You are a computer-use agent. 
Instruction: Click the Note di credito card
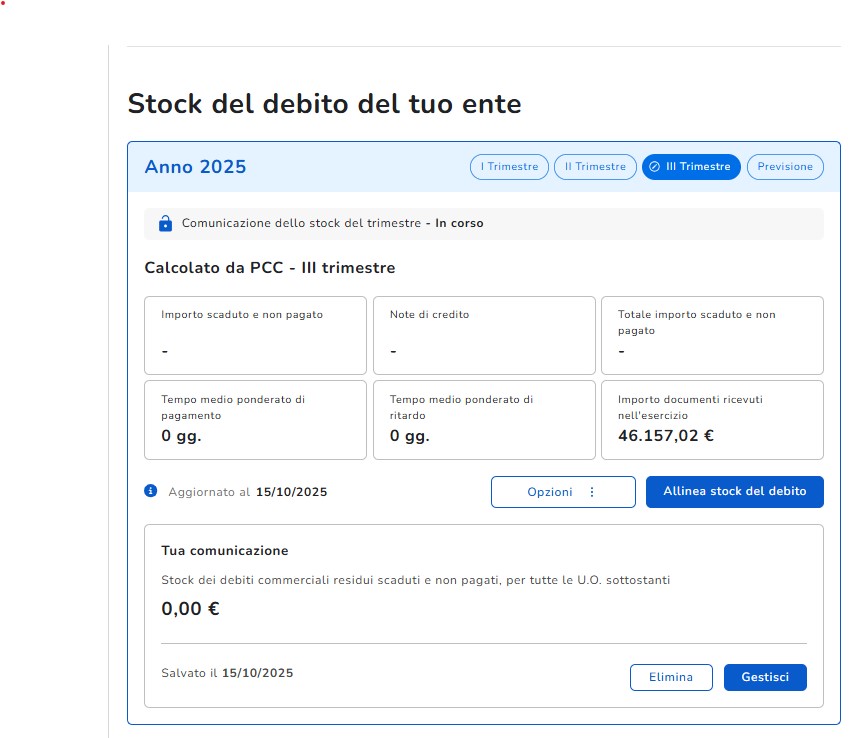484,335
